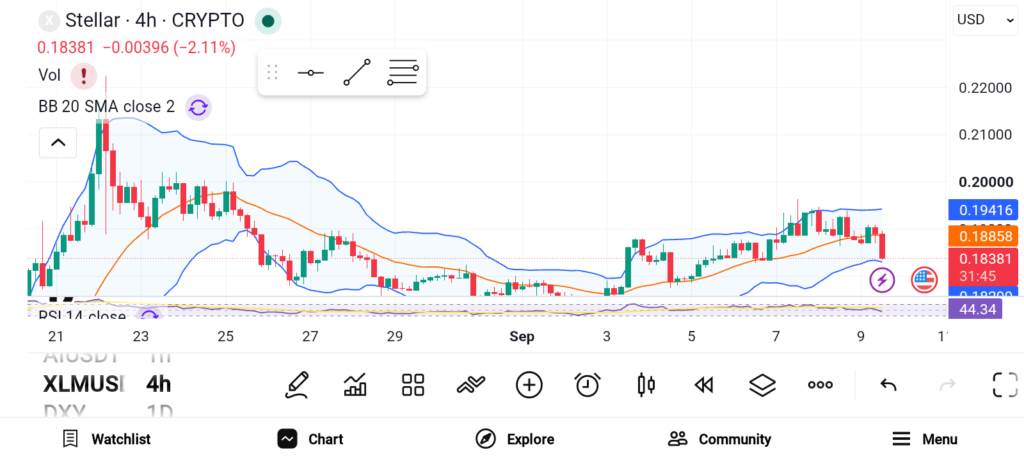Open the more options three-dot menu
The width and height of the screenshot is (1024, 461).
(820, 385)
